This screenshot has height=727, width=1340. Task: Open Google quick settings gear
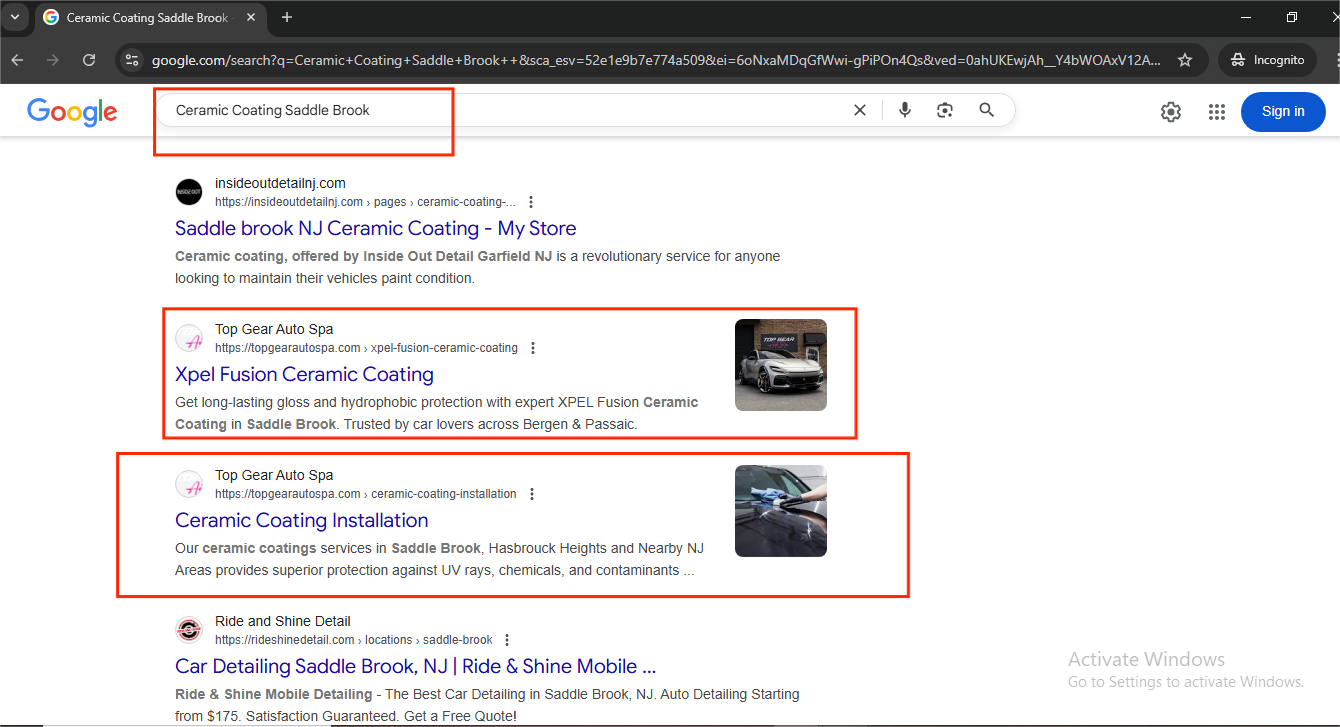(x=1171, y=112)
